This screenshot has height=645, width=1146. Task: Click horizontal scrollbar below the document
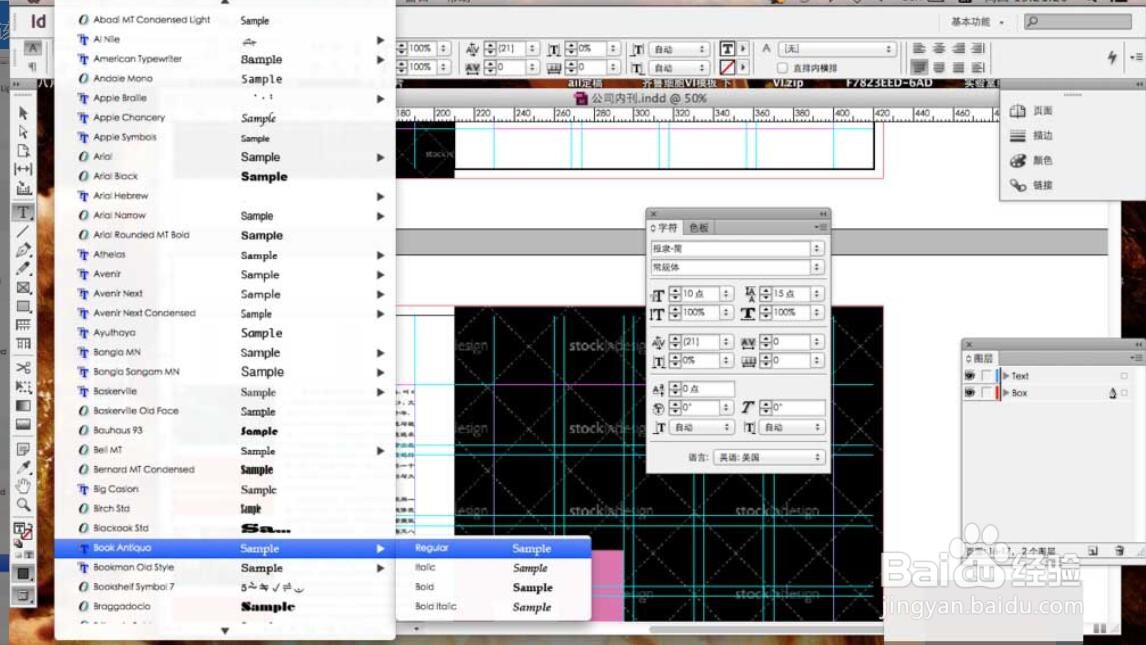pyautogui.click(x=764, y=629)
